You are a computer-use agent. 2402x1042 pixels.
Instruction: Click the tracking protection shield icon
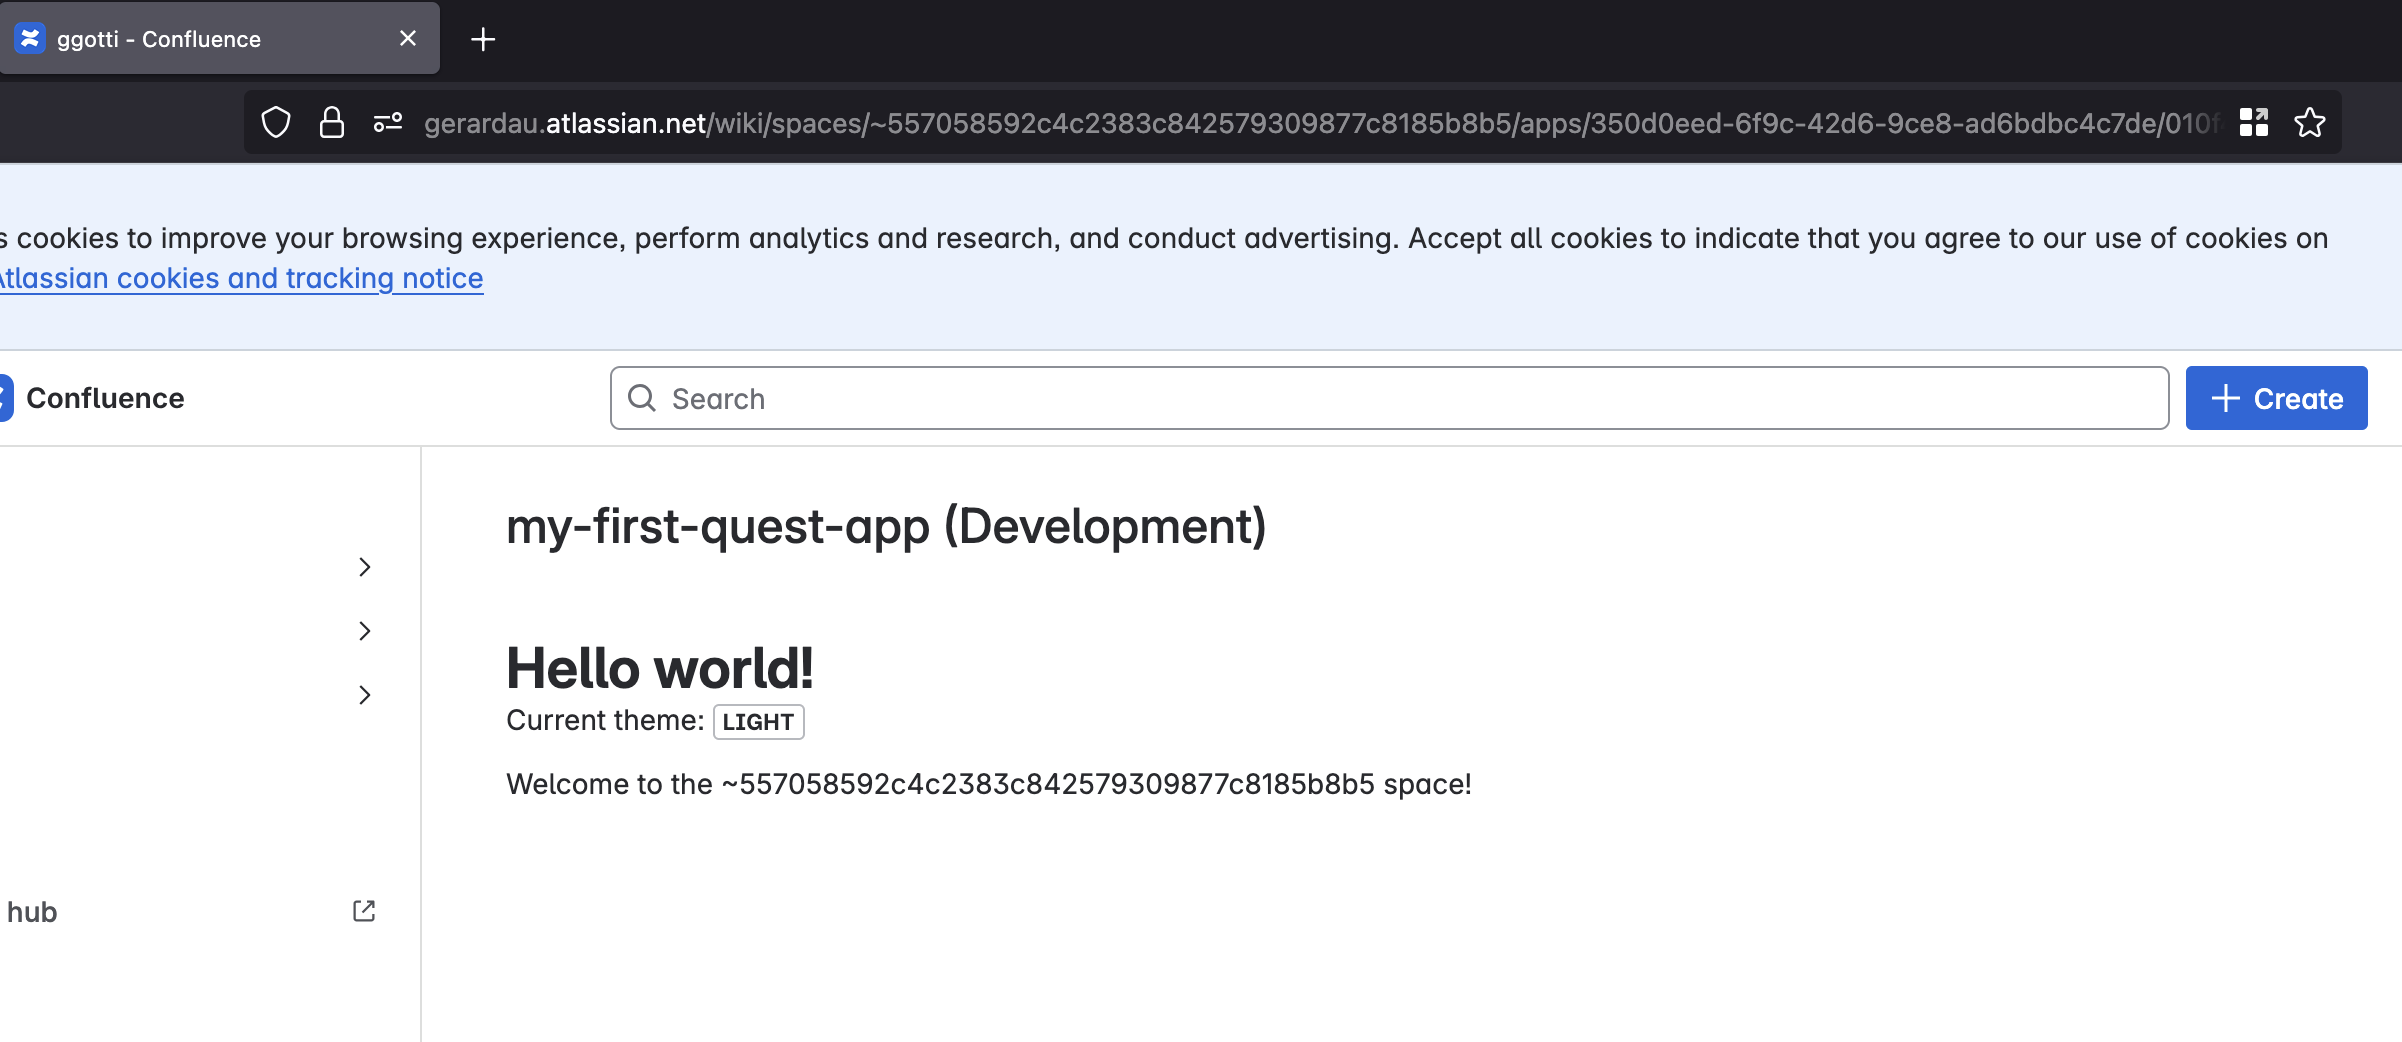[x=276, y=123]
